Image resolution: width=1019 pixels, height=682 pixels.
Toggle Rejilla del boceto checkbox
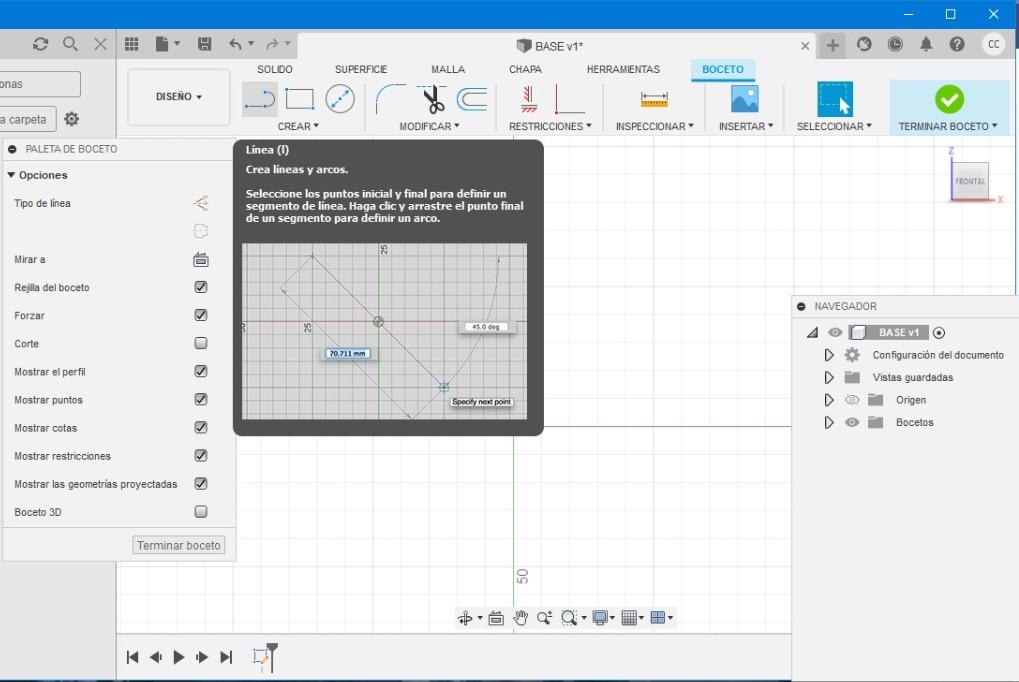201,287
